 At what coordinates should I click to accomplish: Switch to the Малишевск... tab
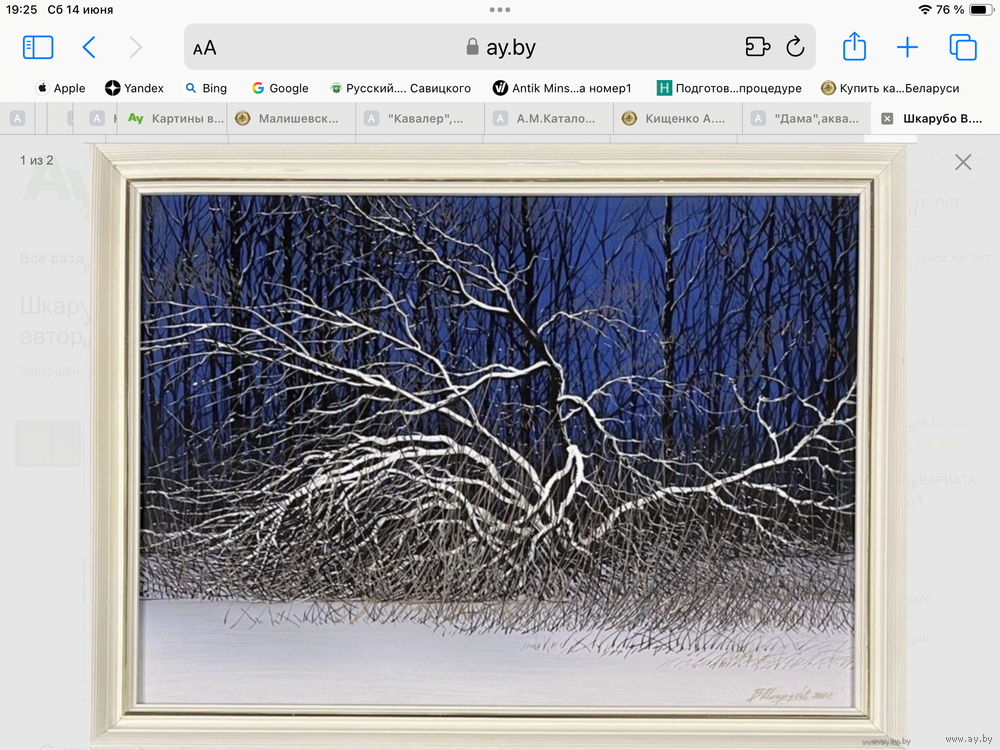[291, 118]
